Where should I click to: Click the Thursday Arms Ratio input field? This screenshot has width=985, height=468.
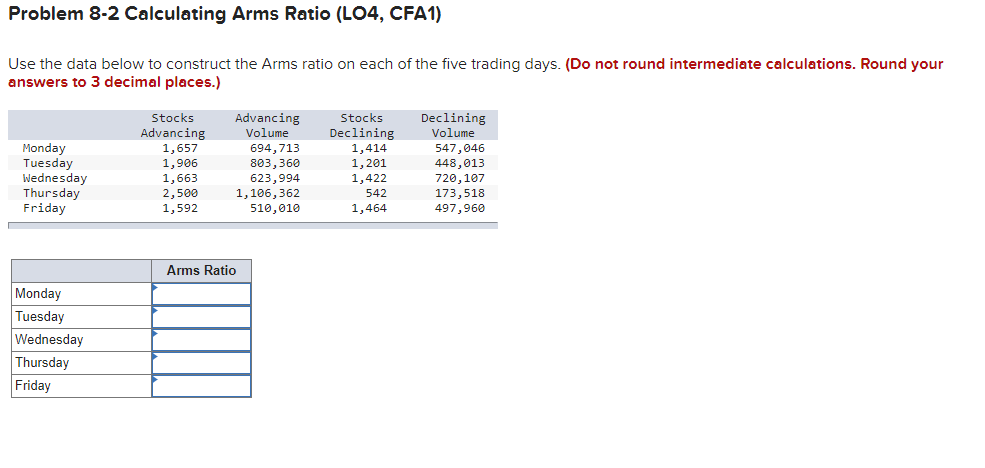tap(201, 363)
